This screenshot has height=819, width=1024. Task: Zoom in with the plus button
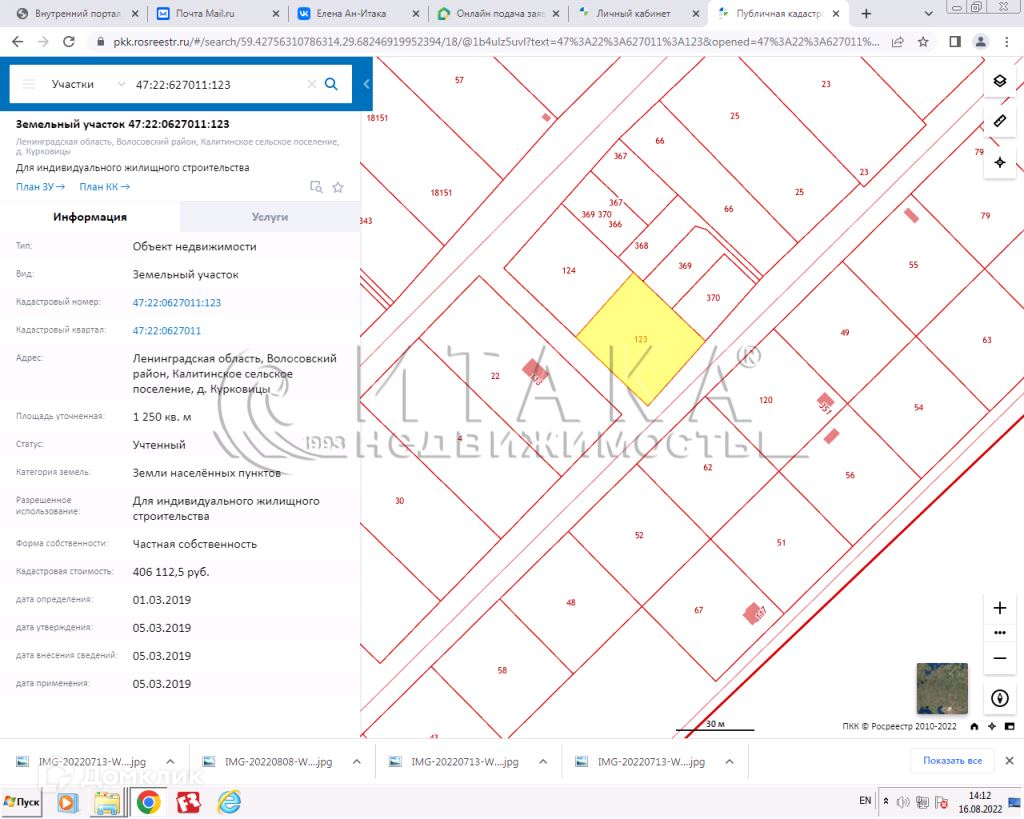[999, 608]
